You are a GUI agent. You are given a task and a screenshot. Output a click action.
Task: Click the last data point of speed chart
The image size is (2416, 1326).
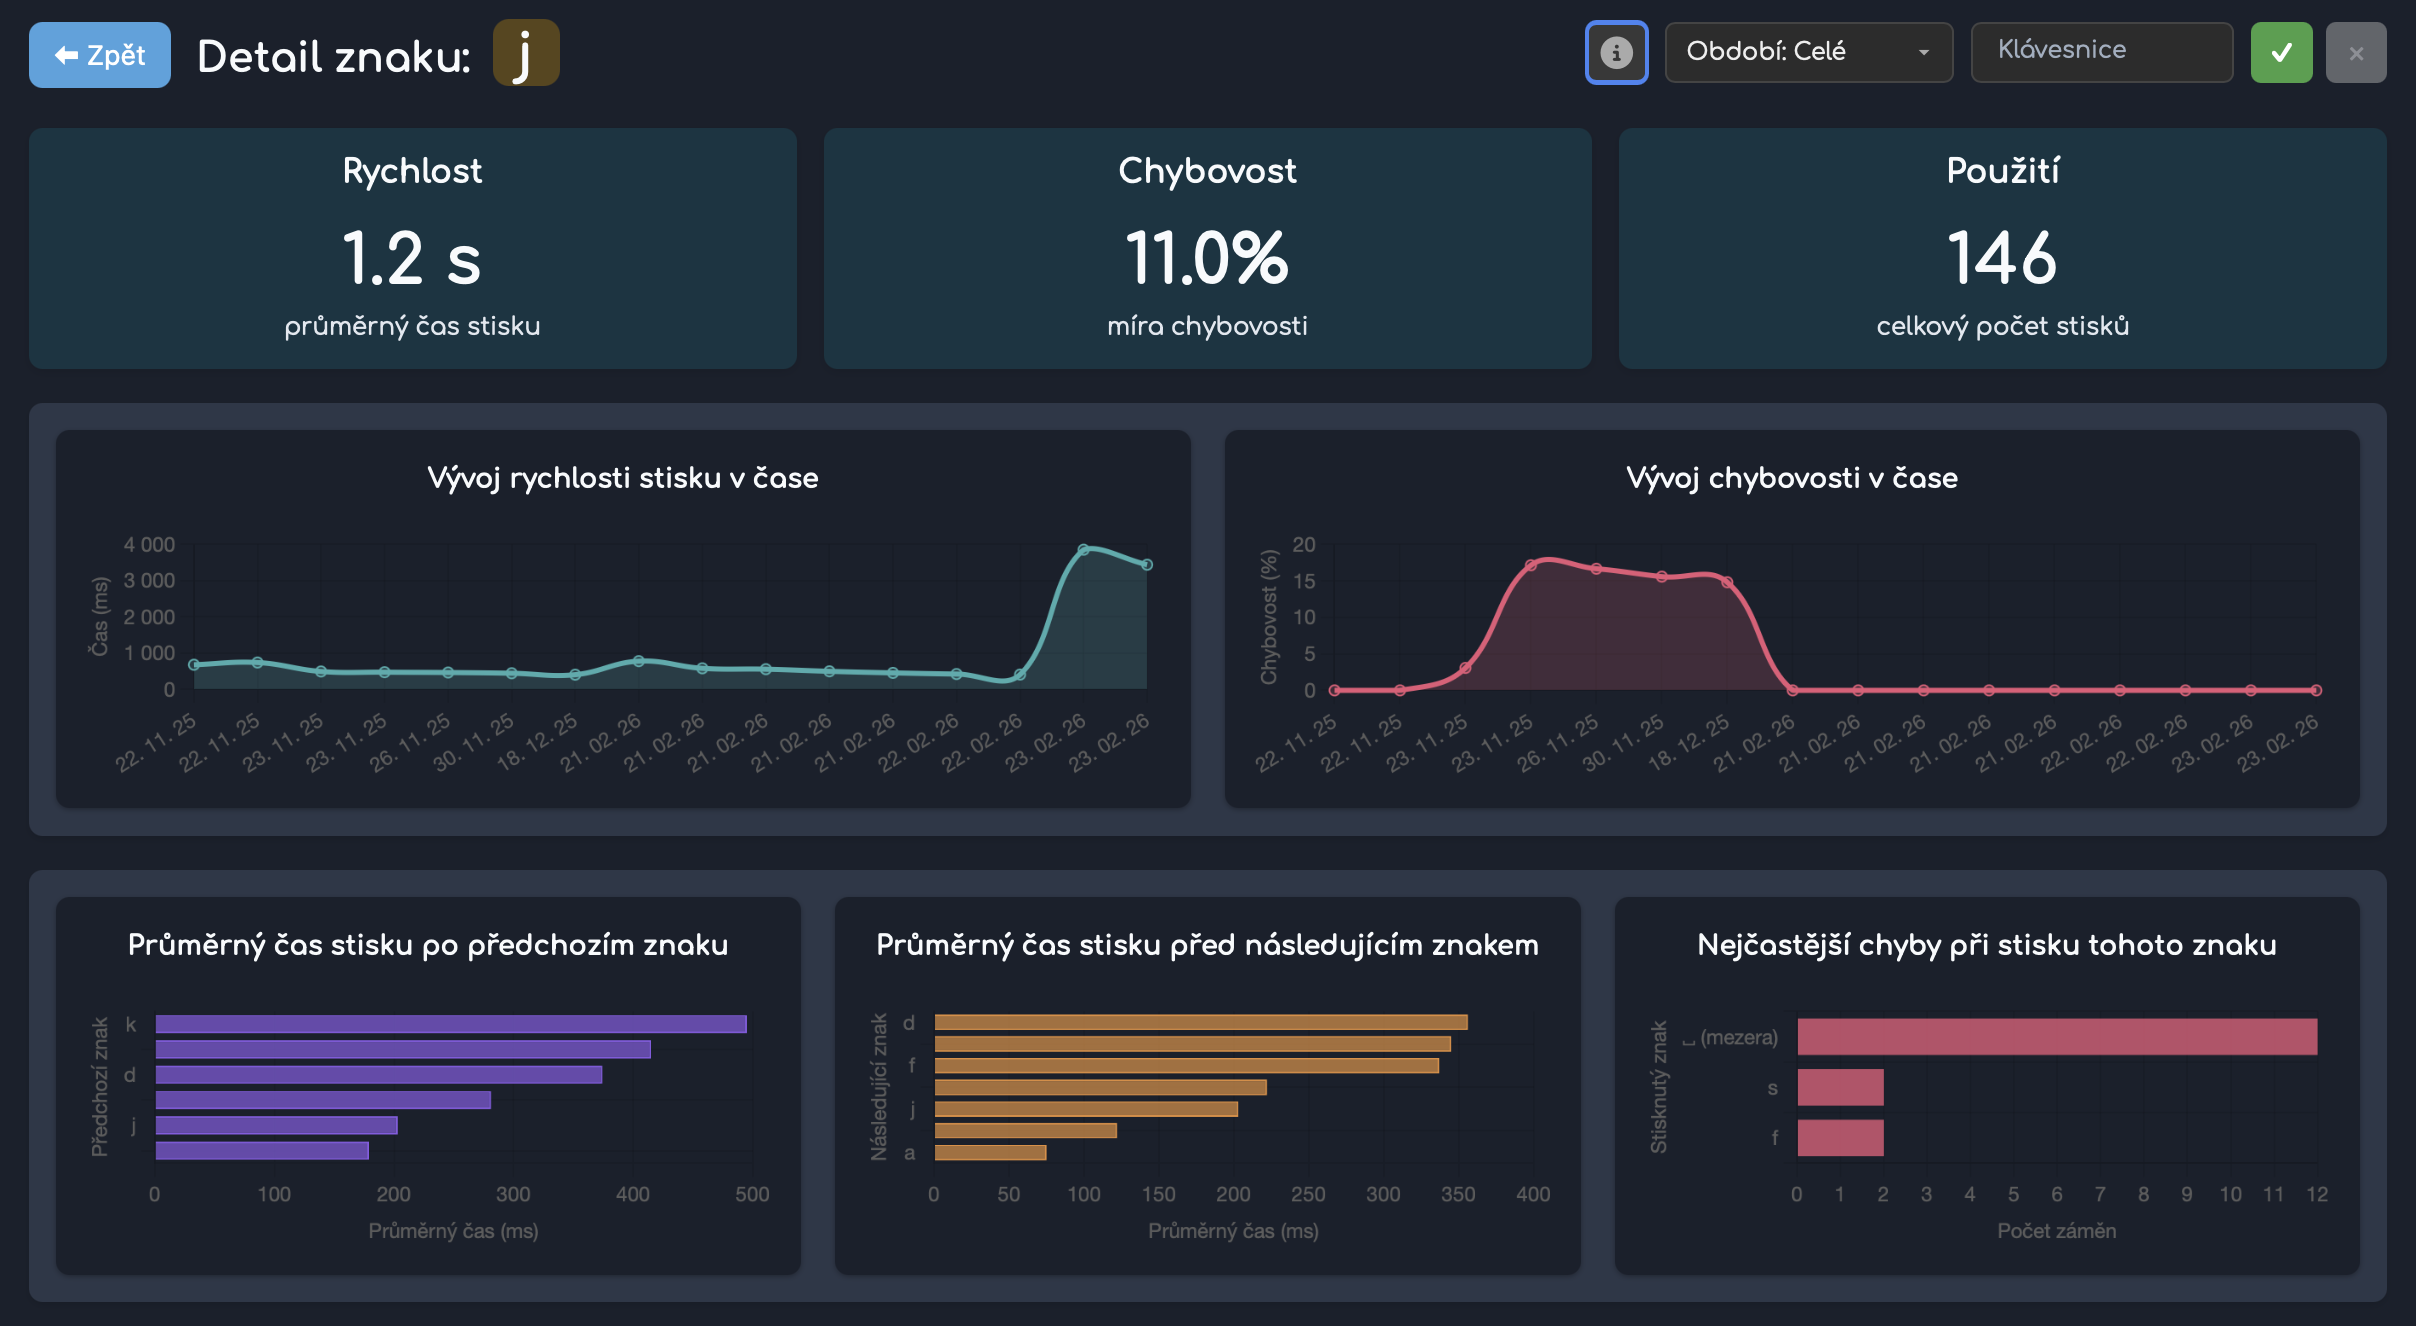click(x=1147, y=565)
